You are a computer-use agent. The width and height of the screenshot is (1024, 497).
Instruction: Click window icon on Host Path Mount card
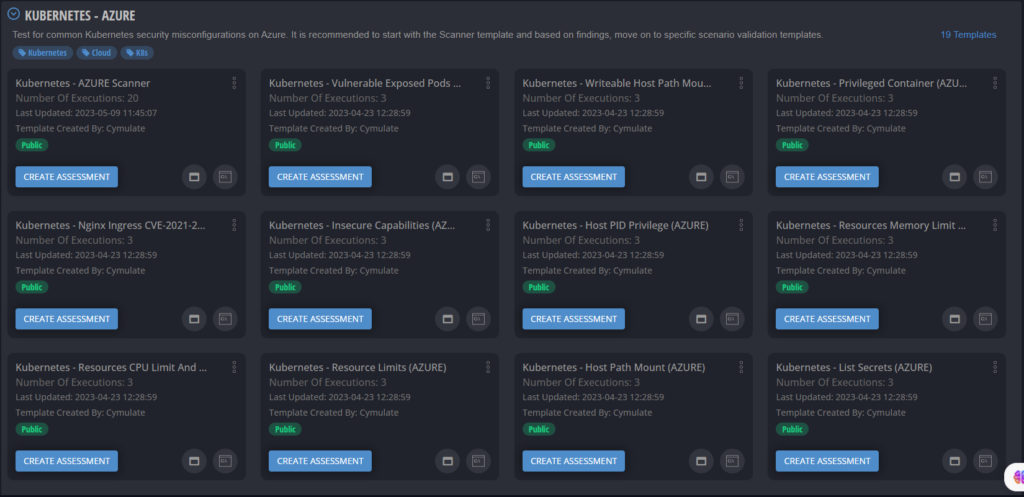(701, 461)
